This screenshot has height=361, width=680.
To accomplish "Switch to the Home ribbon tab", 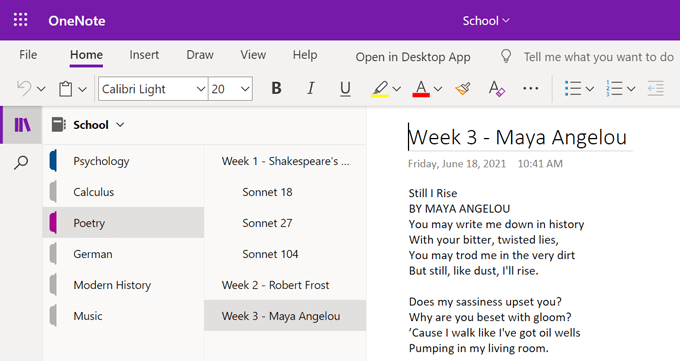I will click(x=86, y=55).
